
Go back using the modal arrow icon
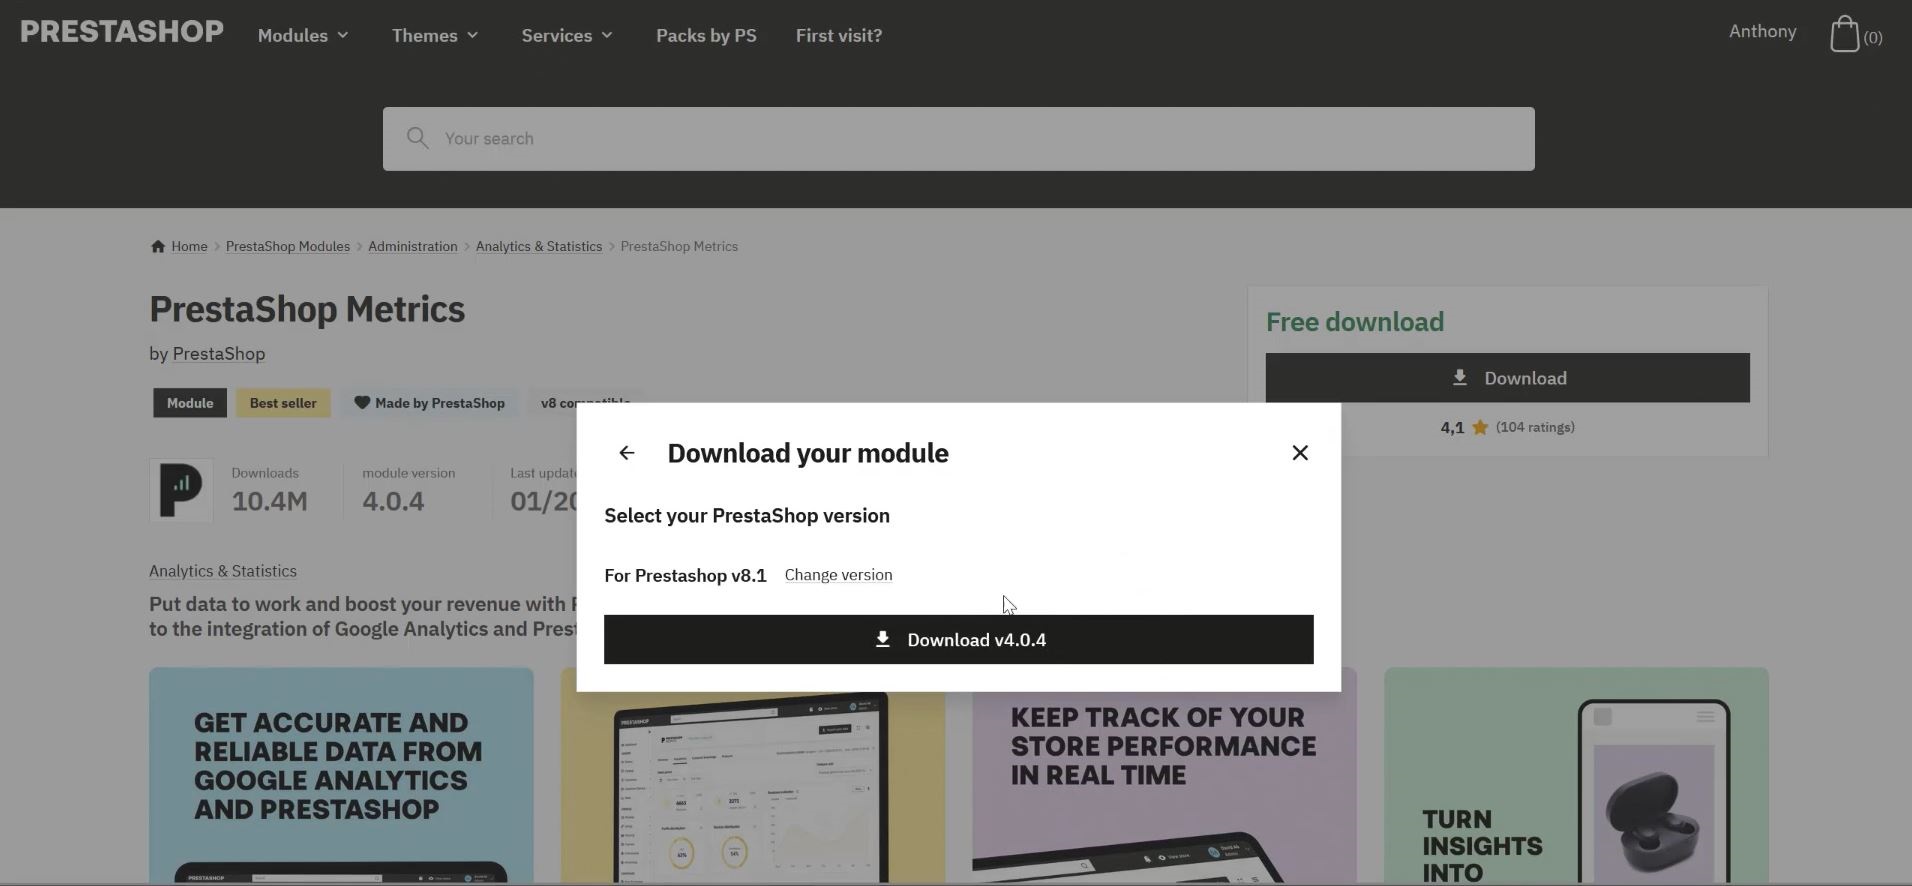tap(627, 453)
